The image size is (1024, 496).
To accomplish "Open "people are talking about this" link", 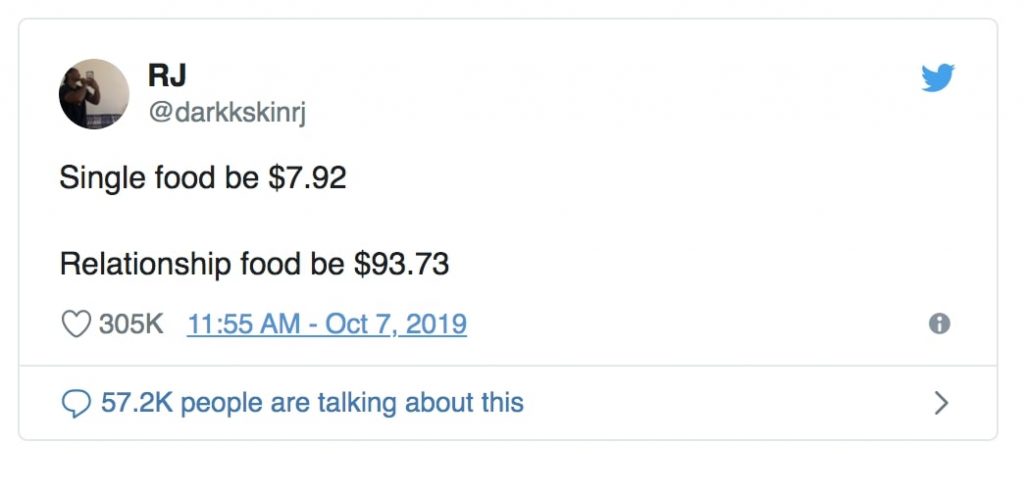I will click(352, 403).
